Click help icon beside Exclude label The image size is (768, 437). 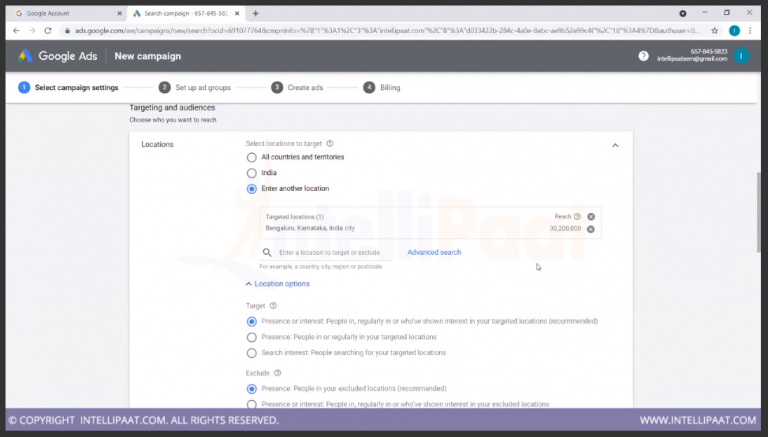(278, 373)
